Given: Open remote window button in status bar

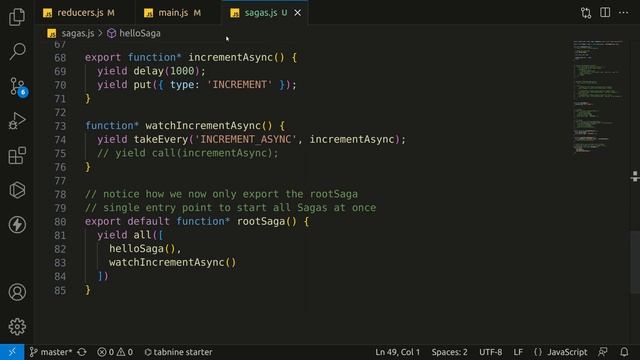Looking at the screenshot, I should click(12, 352).
